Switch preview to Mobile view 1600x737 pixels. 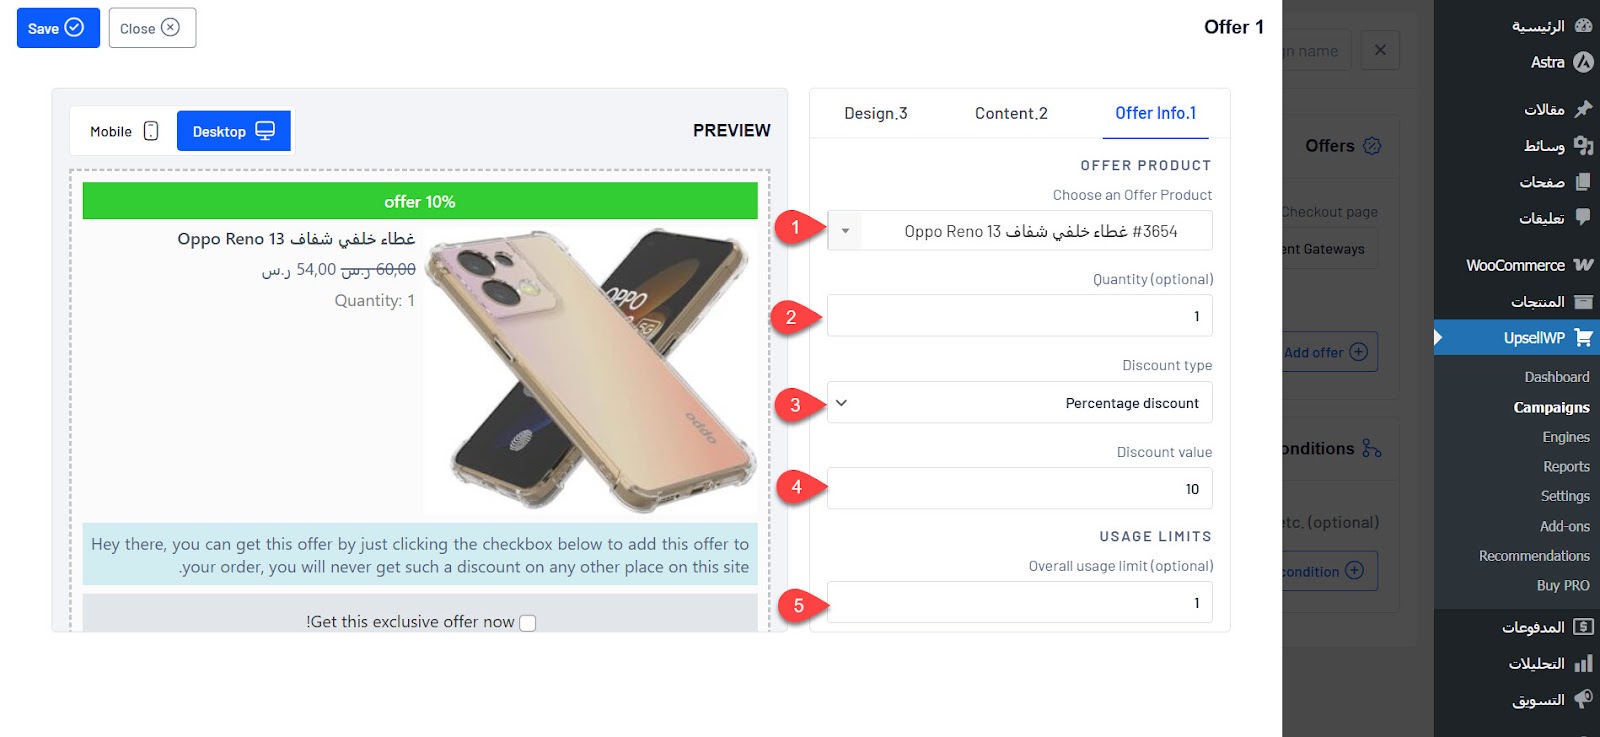(x=124, y=131)
